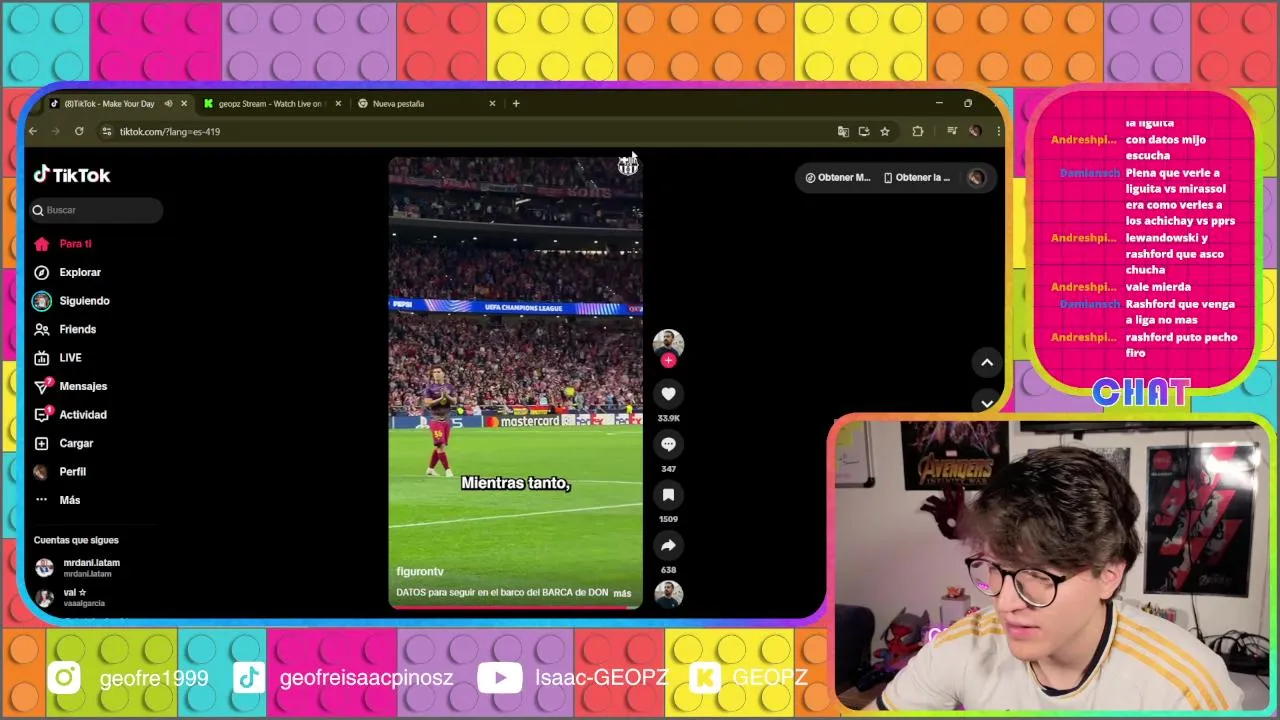The image size is (1280, 720).
Task: Go to next video with down arrow
Action: click(x=987, y=403)
